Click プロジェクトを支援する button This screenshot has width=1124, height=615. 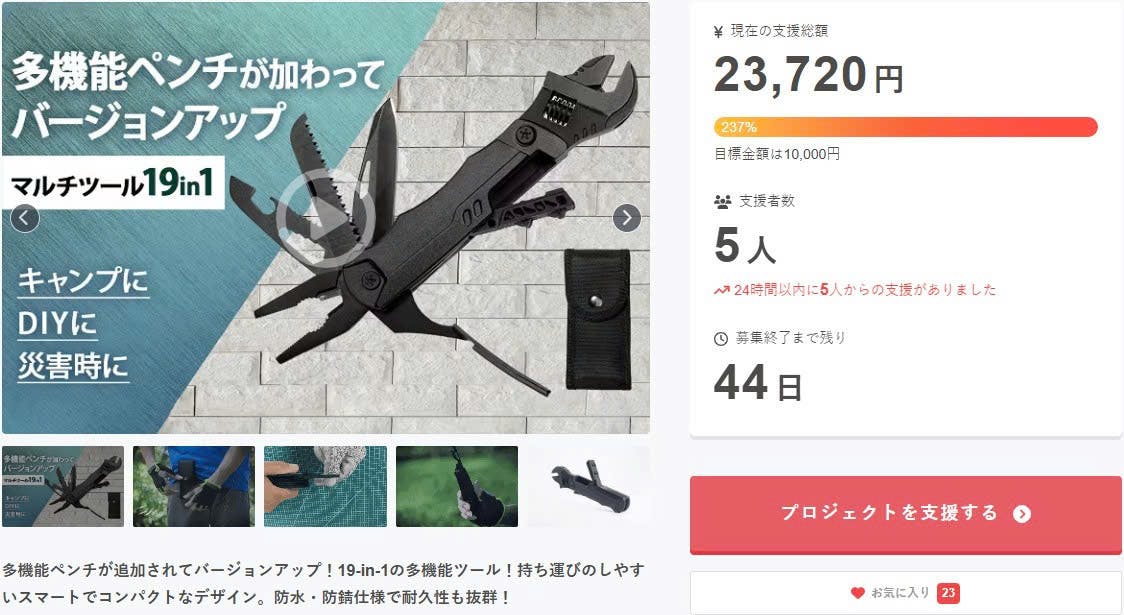(x=906, y=515)
